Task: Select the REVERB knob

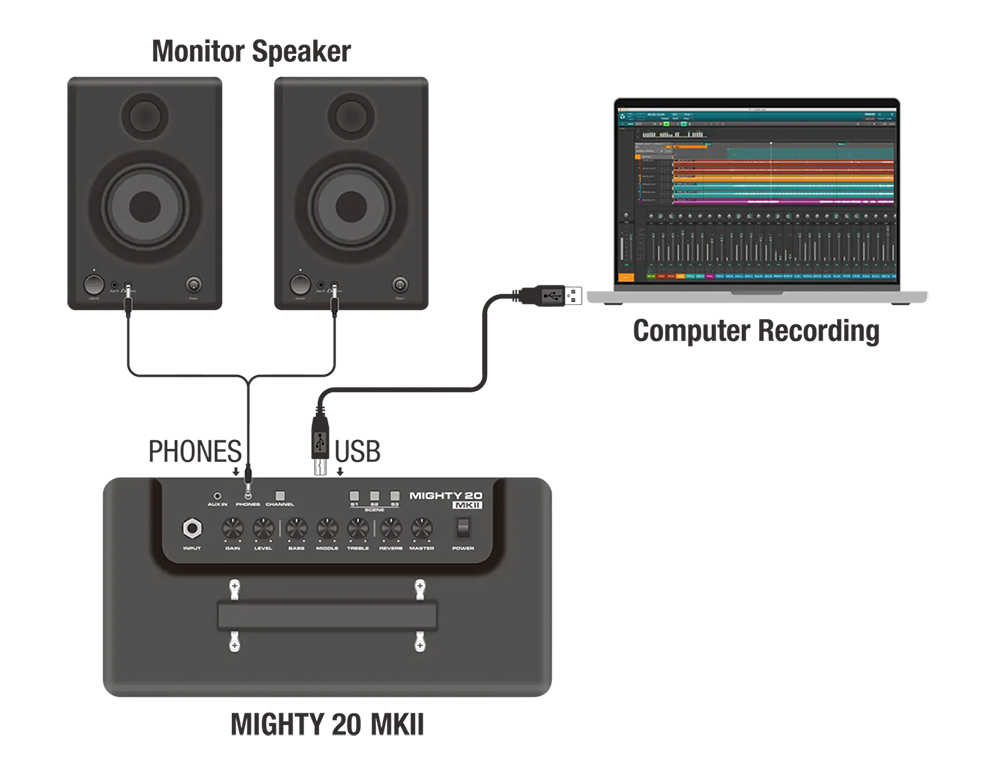Action: (391, 529)
